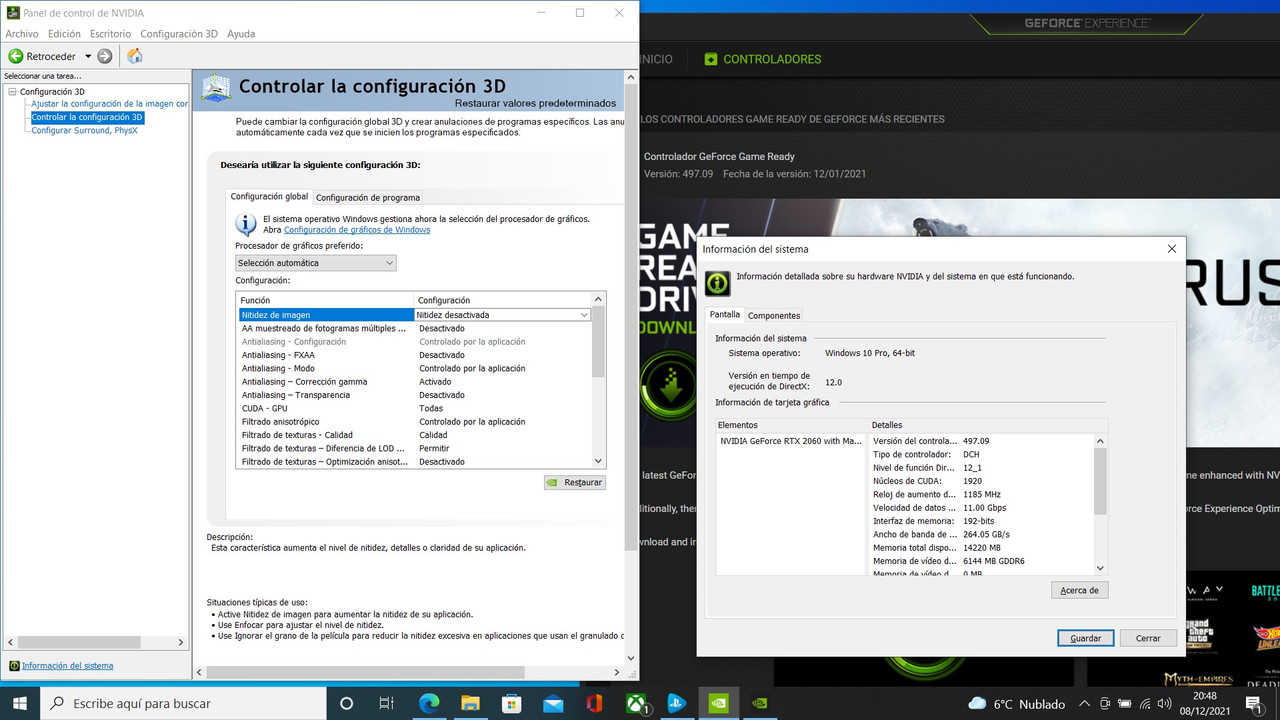
Task: Click the details list scroll-down arrow
Action: [1101, 568]
